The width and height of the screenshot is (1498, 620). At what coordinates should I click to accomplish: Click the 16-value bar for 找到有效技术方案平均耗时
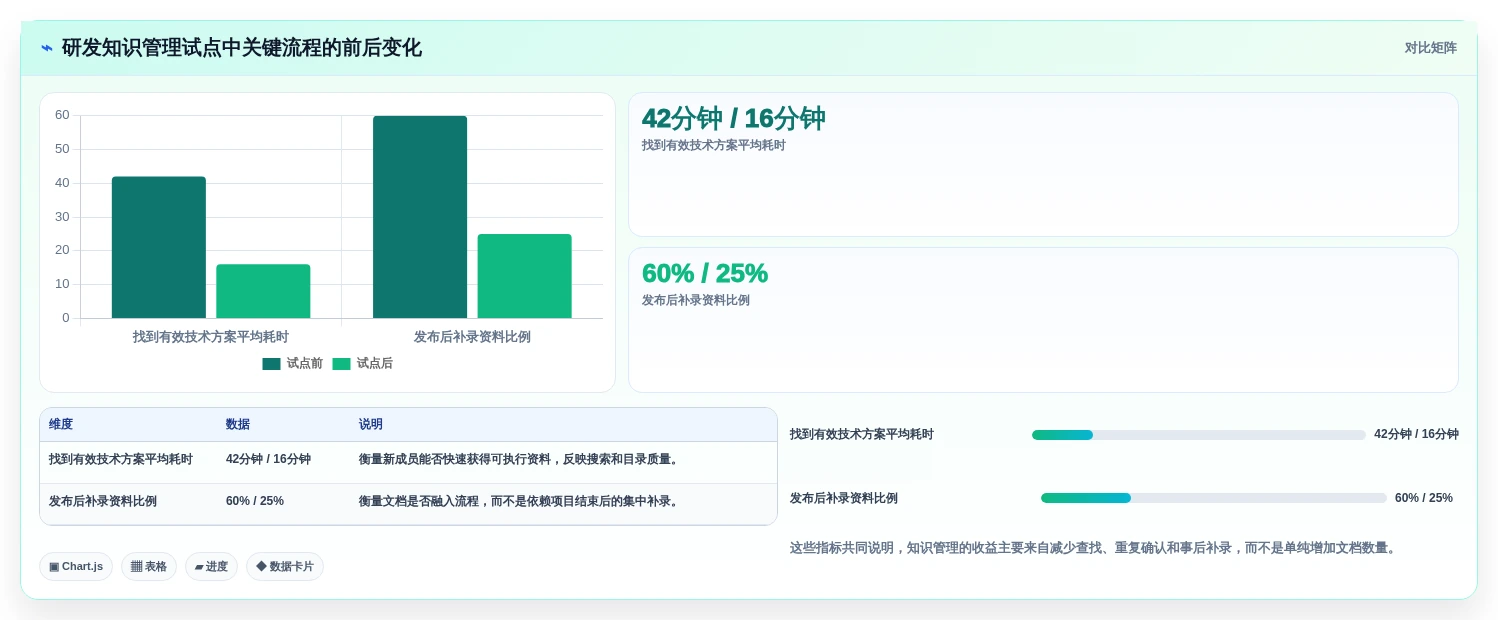[263, 291]
